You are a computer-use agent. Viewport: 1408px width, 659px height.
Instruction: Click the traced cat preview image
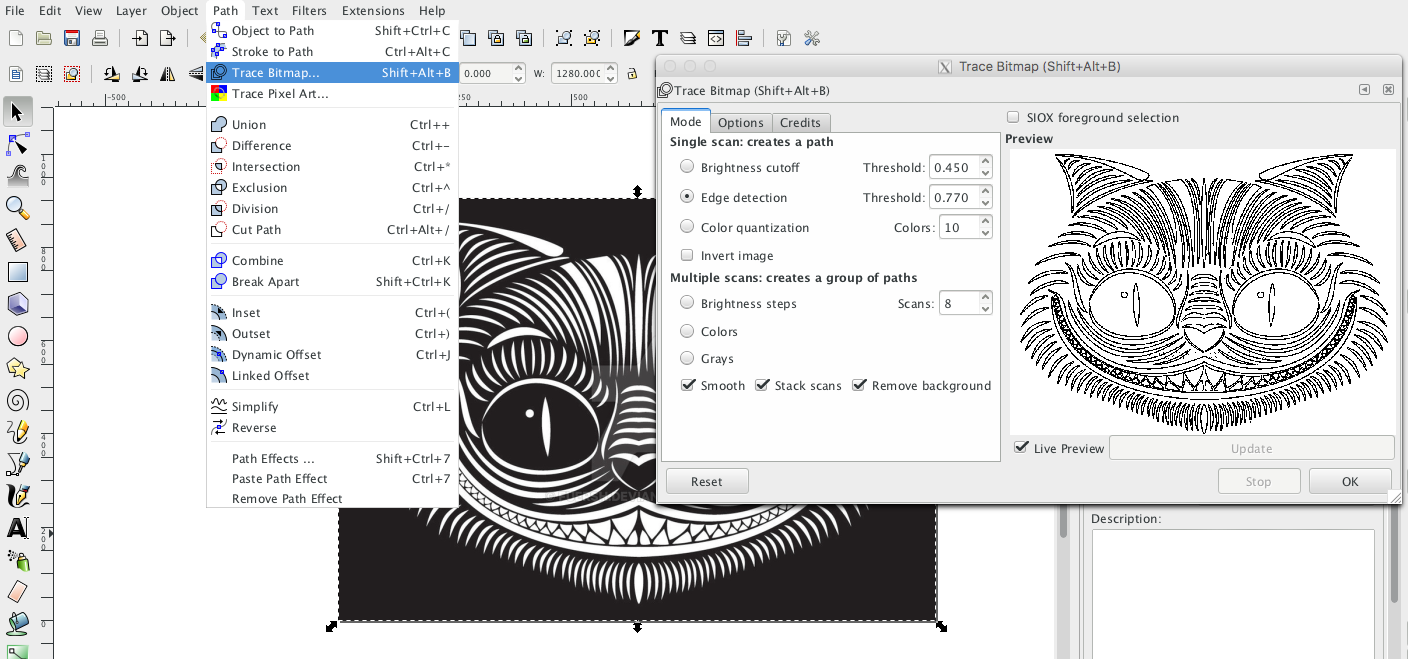click(1202, 291)
